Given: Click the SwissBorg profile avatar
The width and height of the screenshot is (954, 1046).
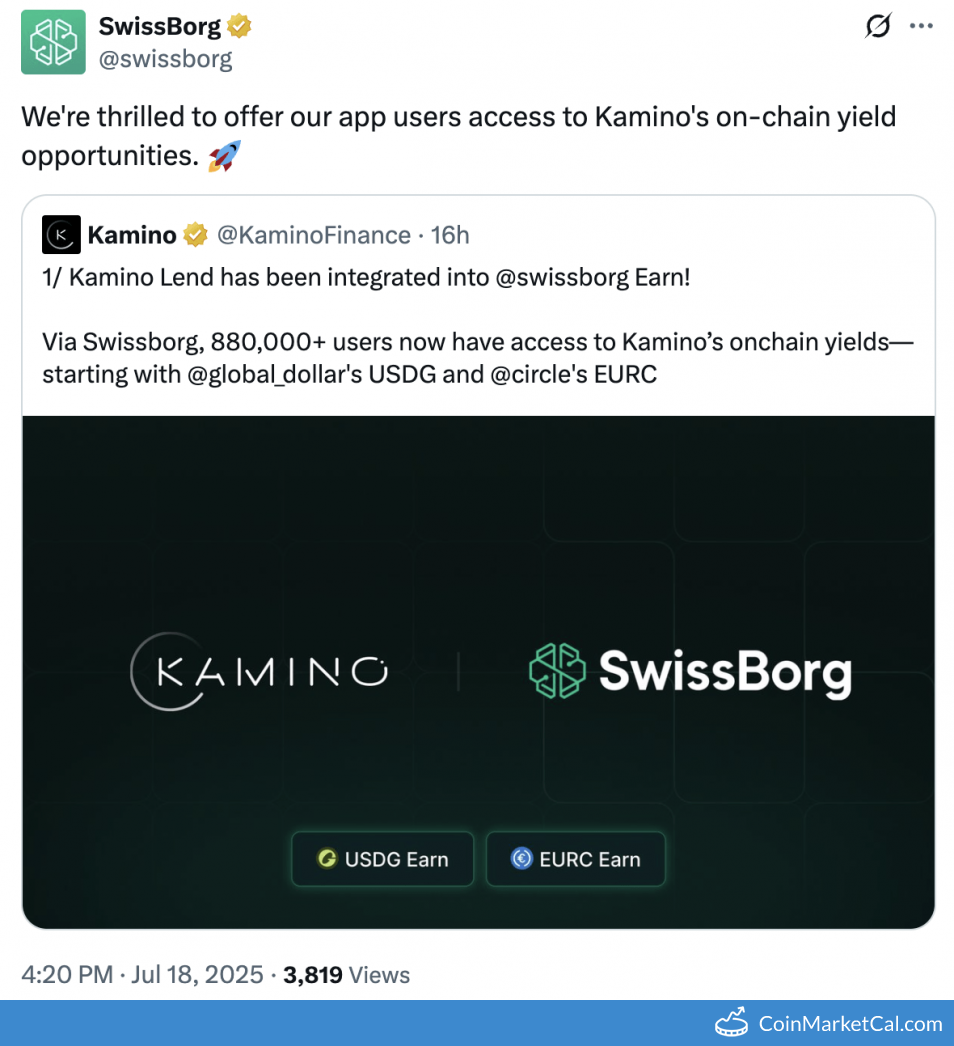Looking at the screenshot, I should coord(54,42).
